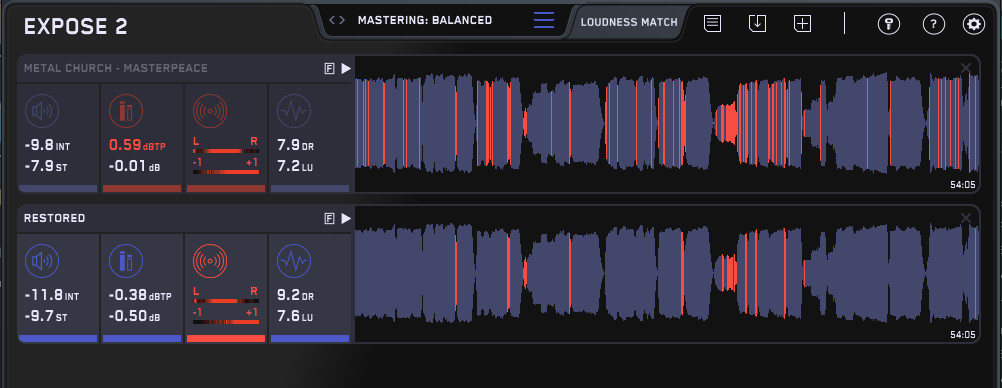Click the F icon on Metal Church track
The image size is (1002, 388).
(x=330, y=69)
